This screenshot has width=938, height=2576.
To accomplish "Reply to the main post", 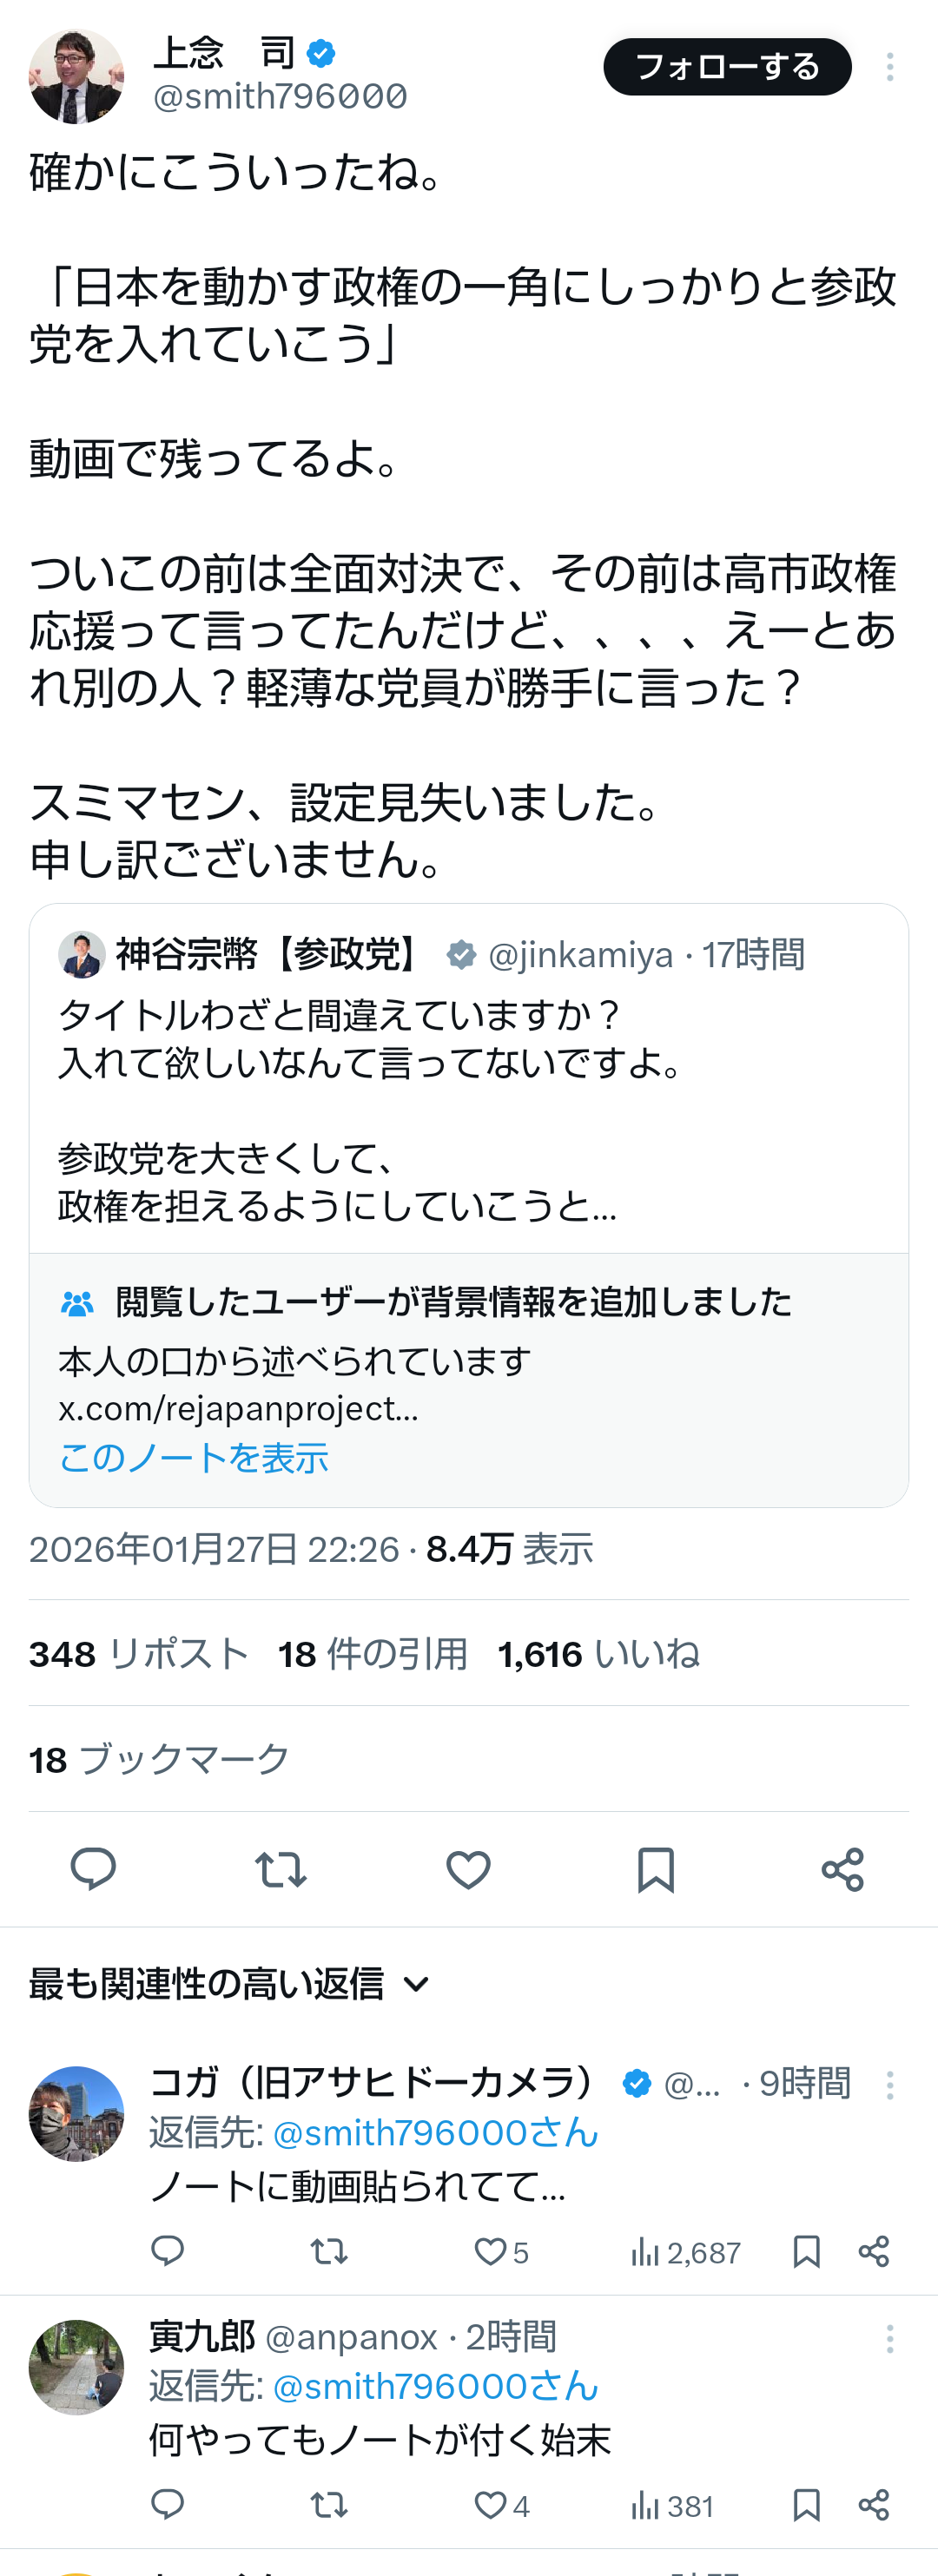I will [x=93, y=1869].
